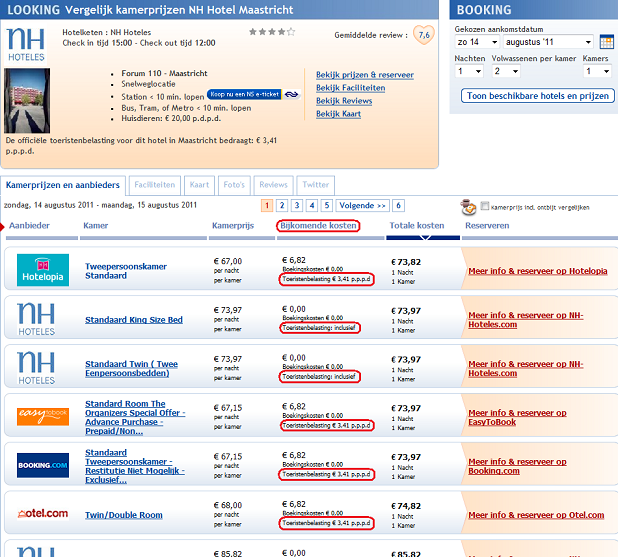Click Reserveren column header
The height and width of the screenshot is (557, 618).
487,225
